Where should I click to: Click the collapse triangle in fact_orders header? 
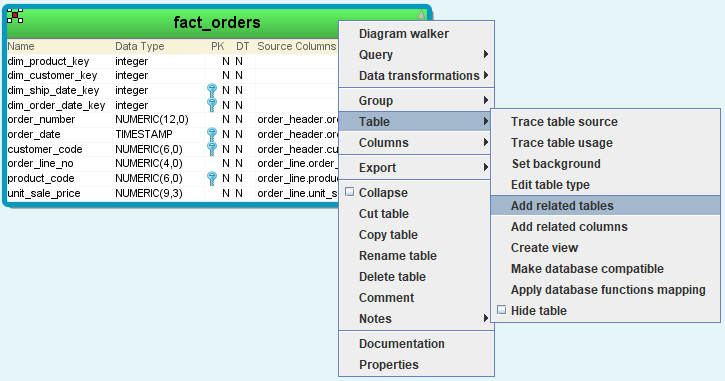point(421,14)
